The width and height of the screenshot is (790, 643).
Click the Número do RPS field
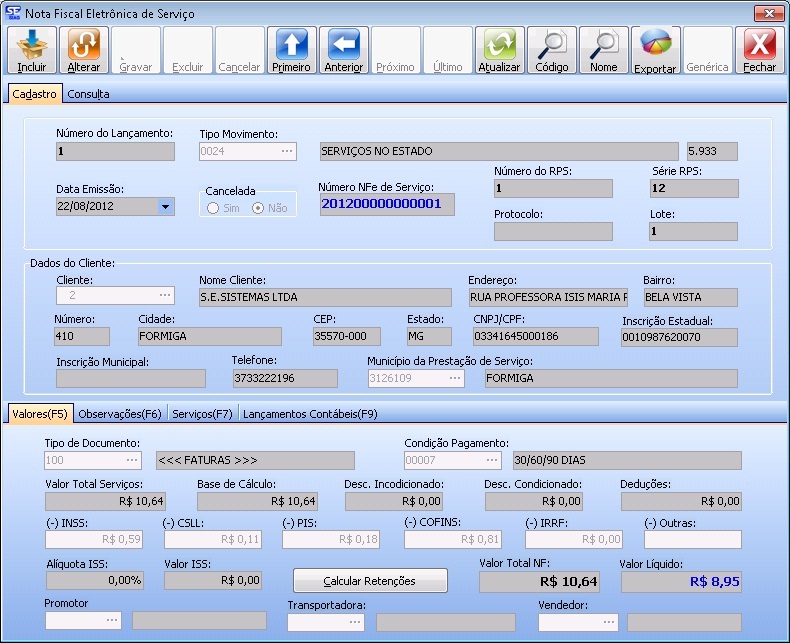tap(553, 189)
